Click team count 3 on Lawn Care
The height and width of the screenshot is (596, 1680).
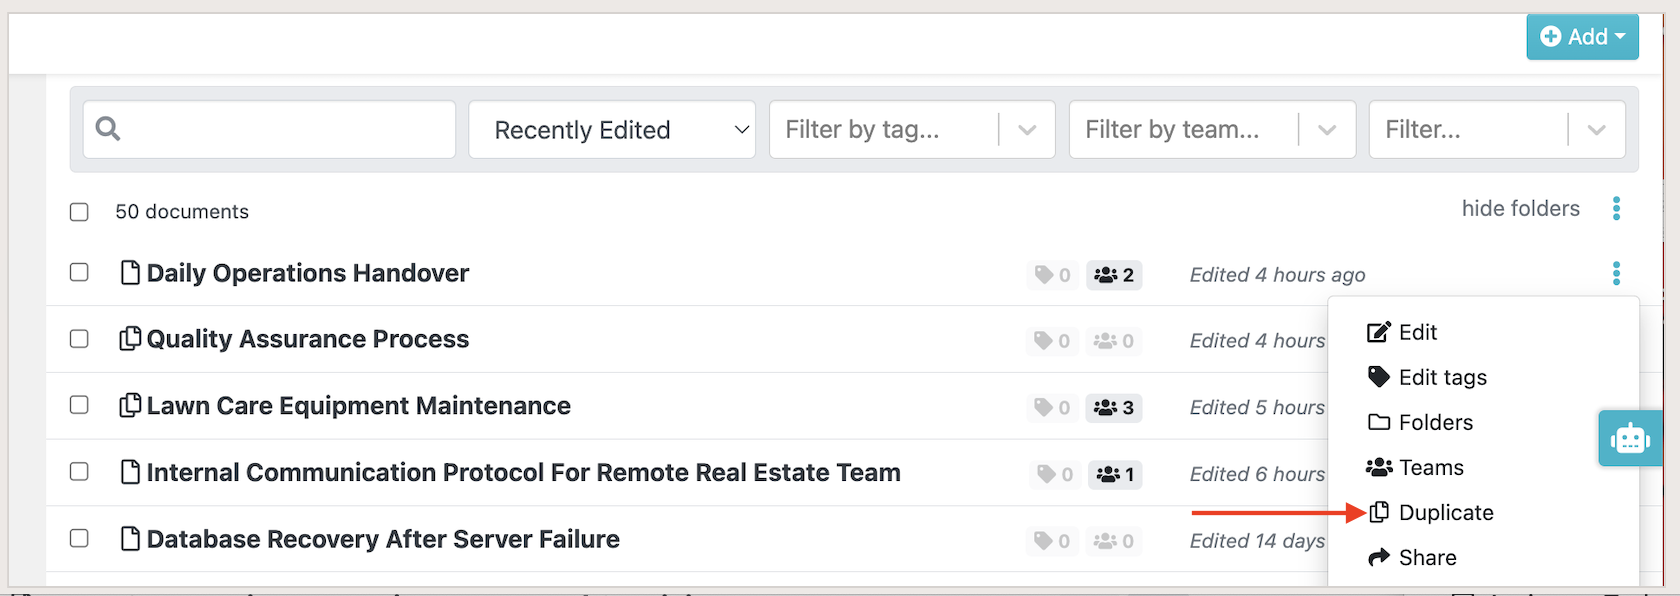click(x=1114, y=408)
